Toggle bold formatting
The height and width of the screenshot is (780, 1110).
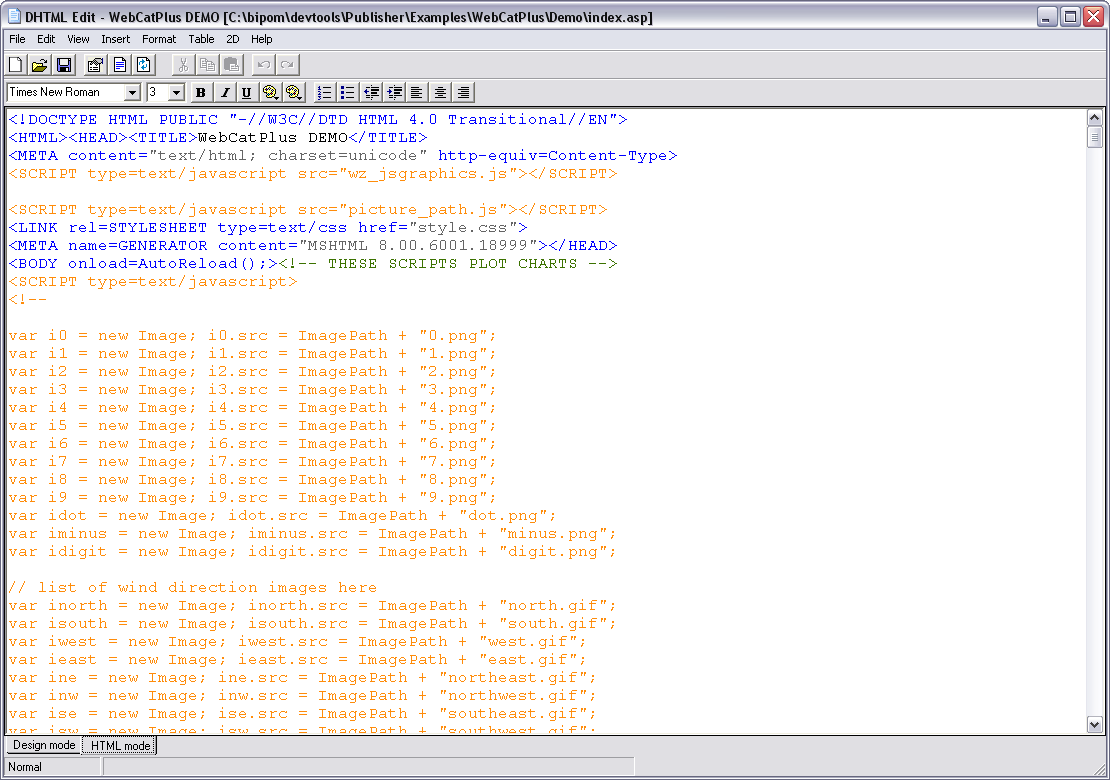click(200, 92)
